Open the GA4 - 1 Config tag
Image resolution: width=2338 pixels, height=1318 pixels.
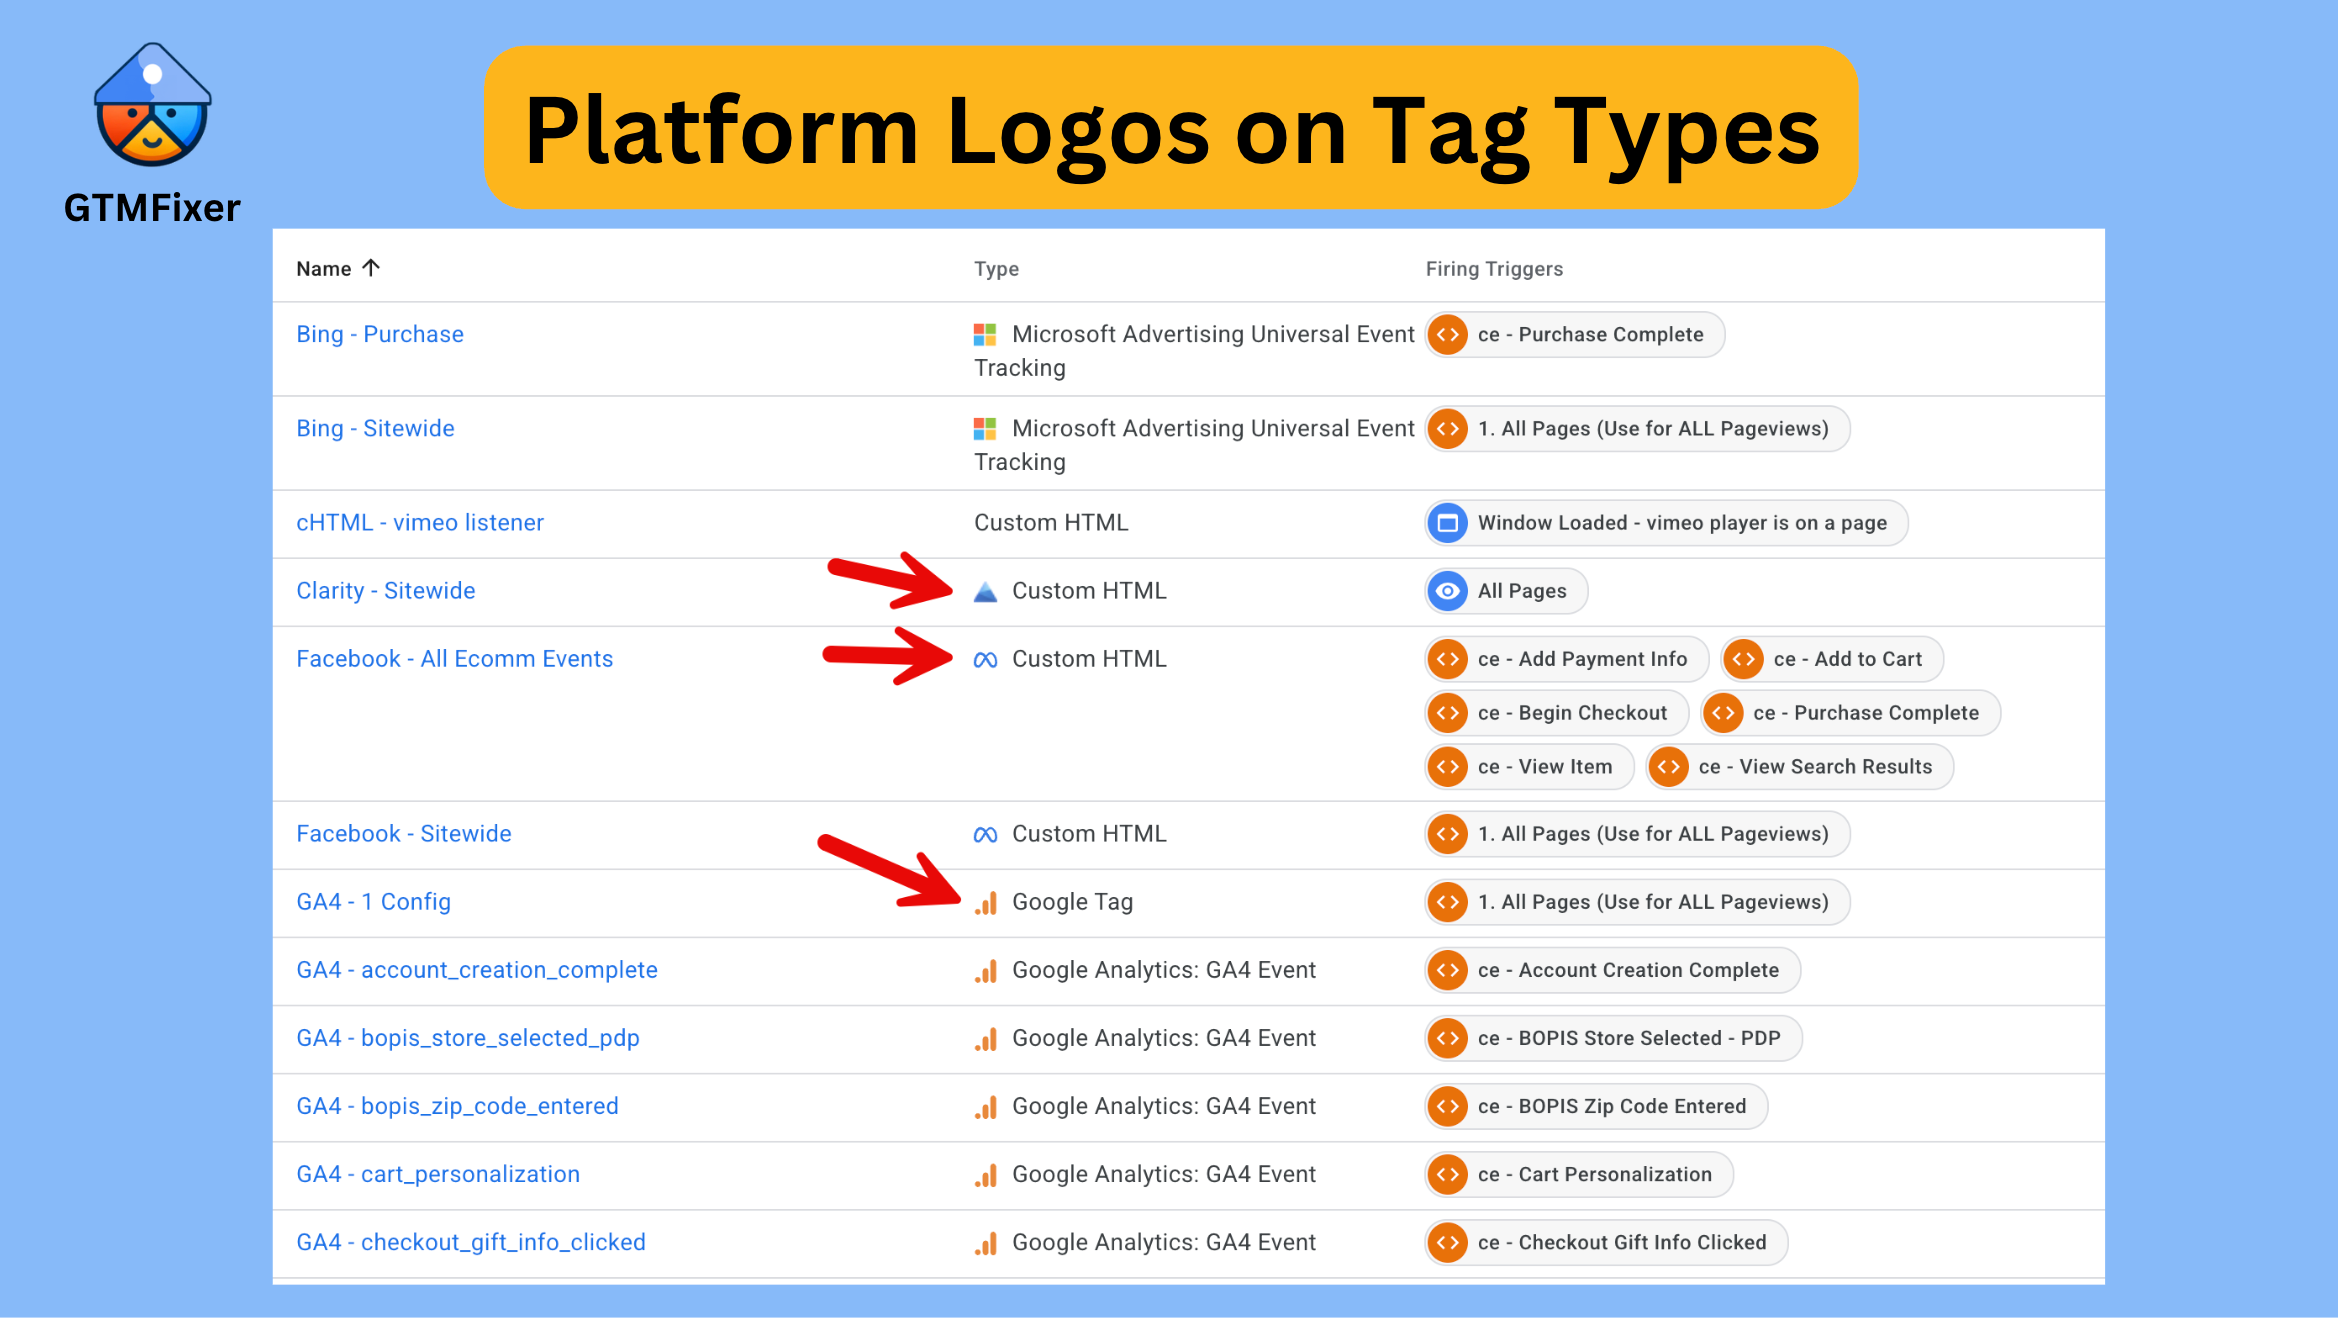pyautogui.click(x=373, y=901)
